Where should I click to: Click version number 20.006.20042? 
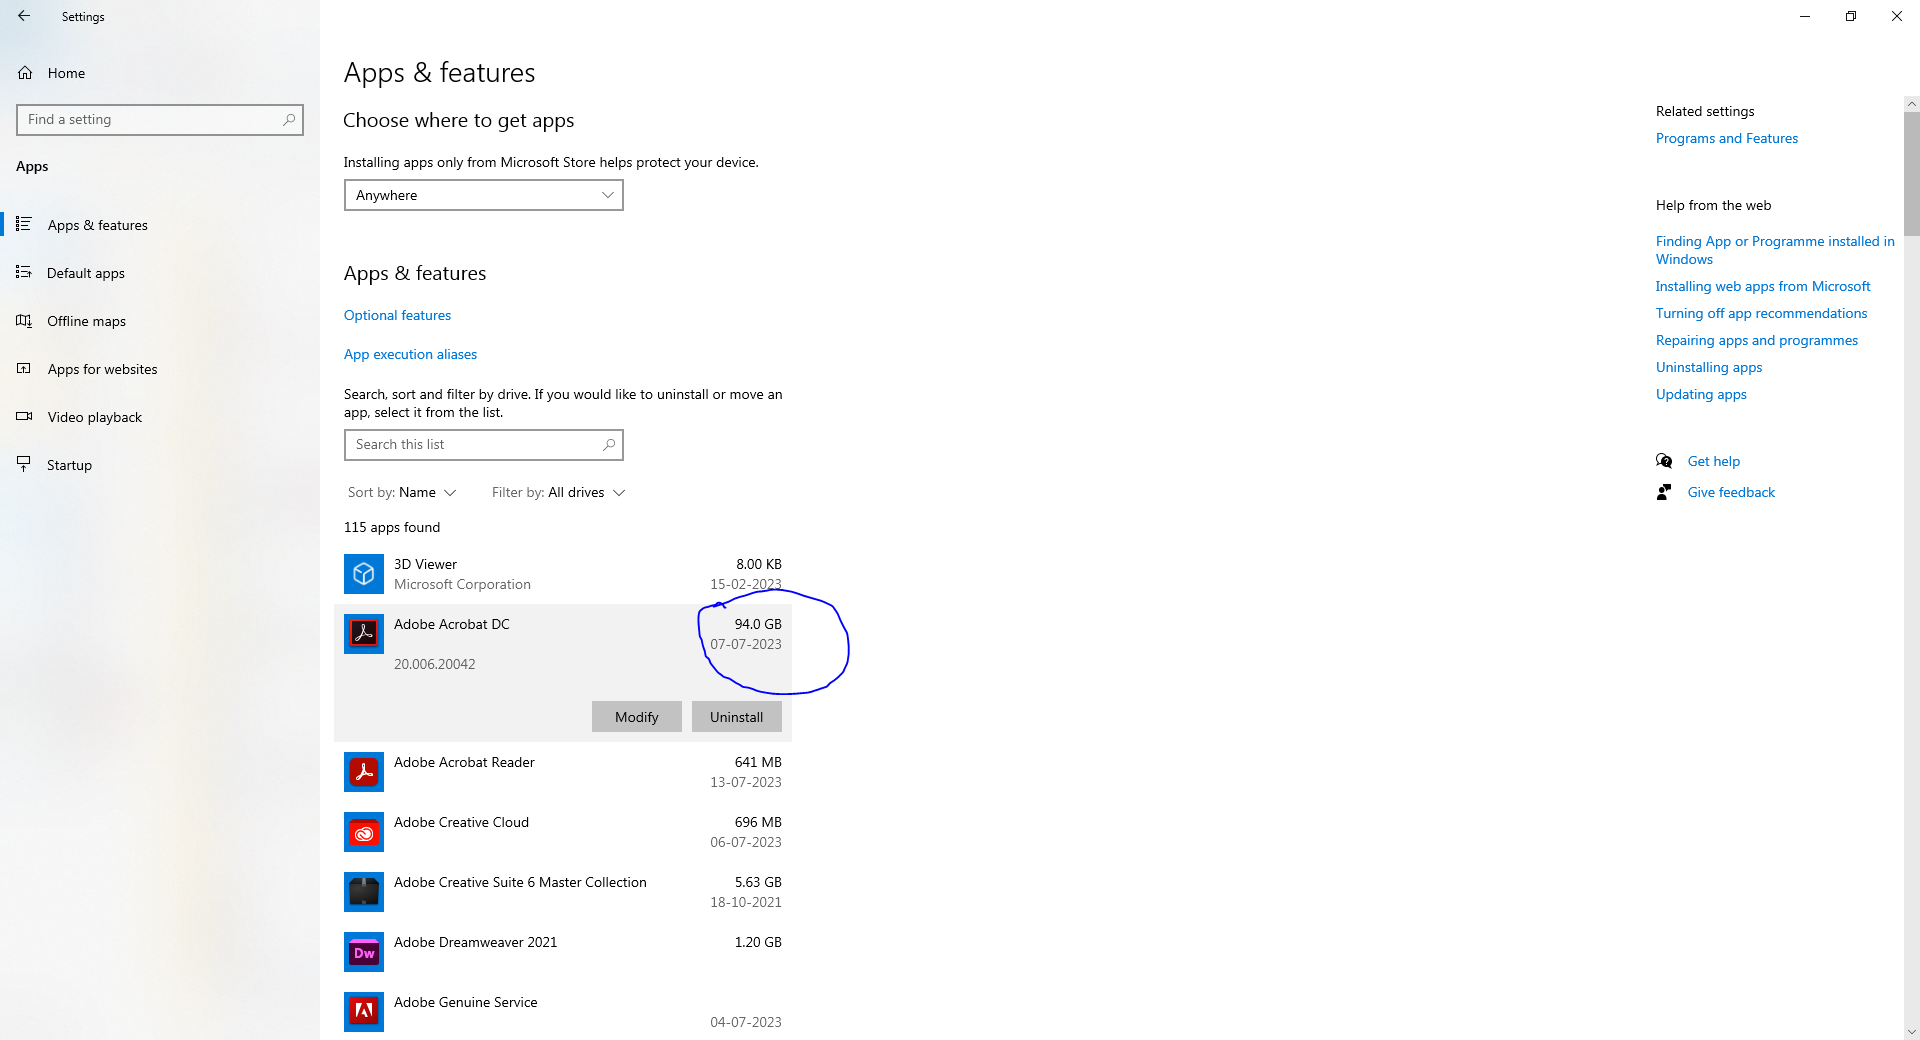435,664
